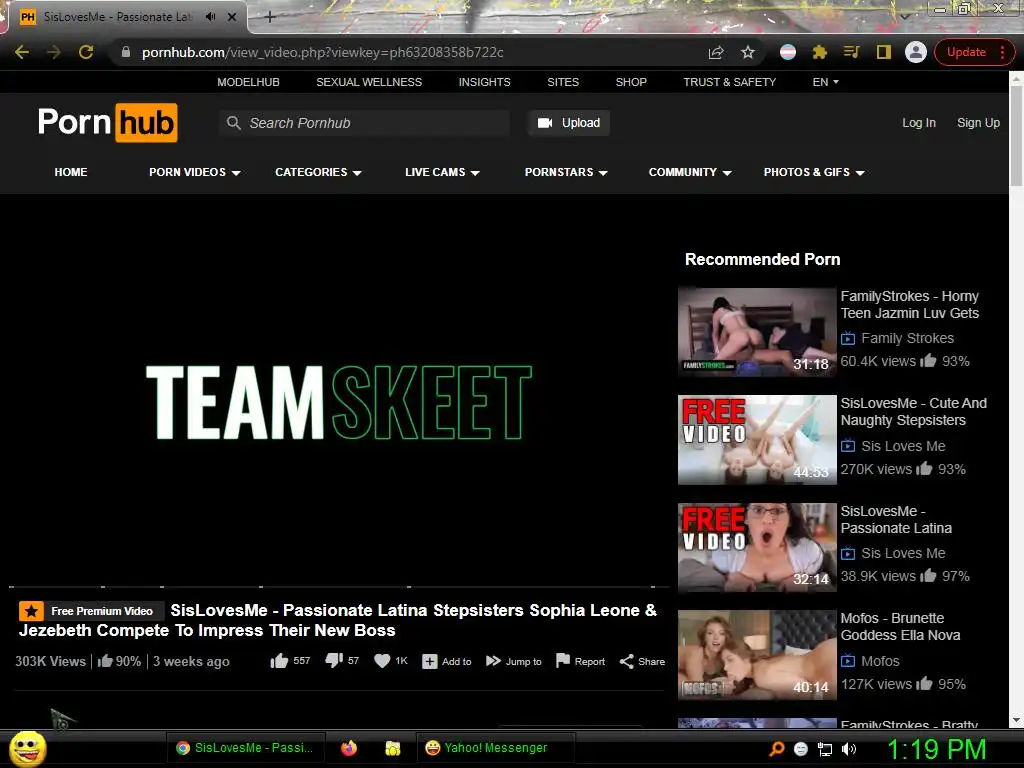The image size is (1024, 768).
Task: Expand the PORN VIDEOS menu
Action: (195, 172)
